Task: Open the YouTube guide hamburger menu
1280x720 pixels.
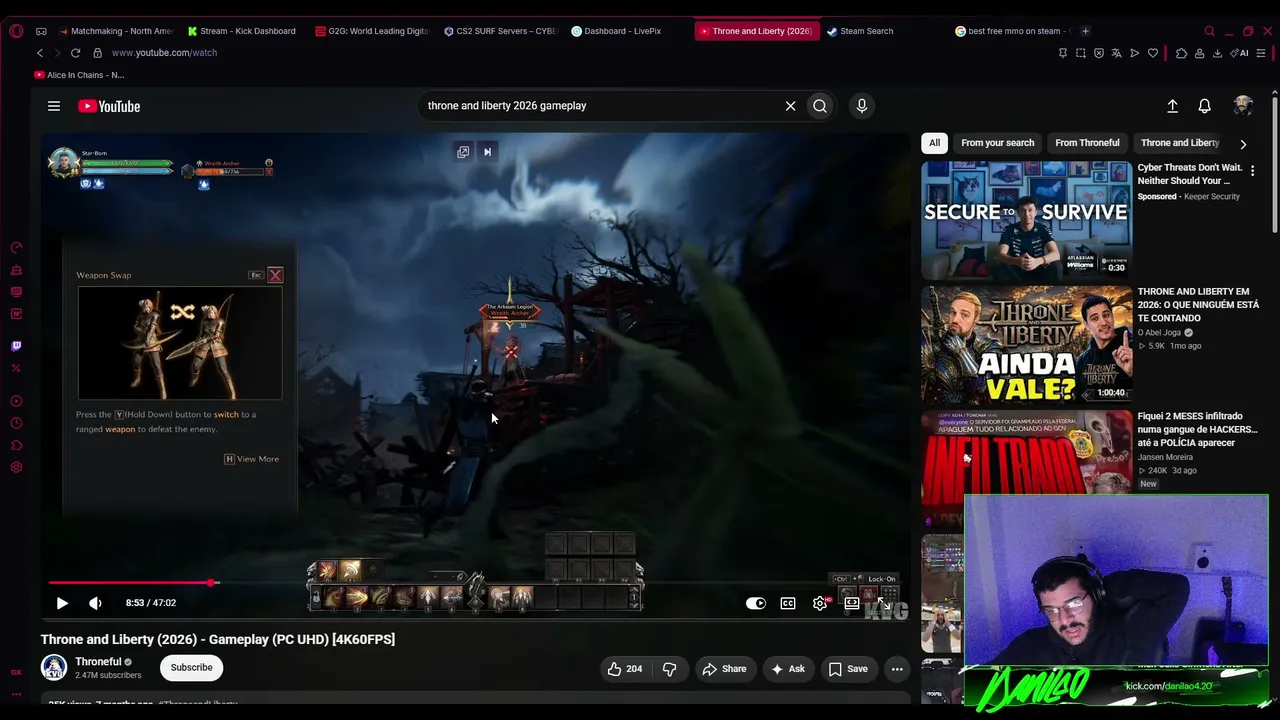Action: coord(54,106)
